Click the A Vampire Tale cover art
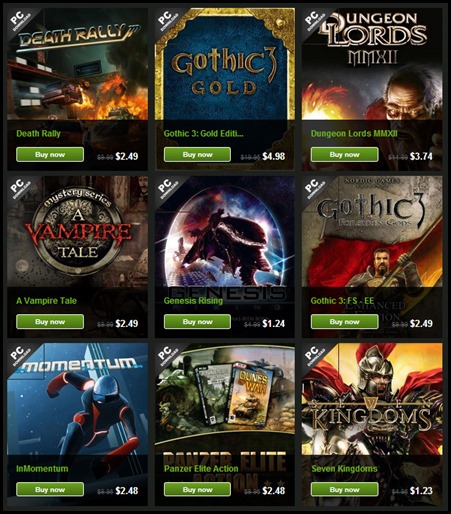451x514 pixels. coord(78,232)
